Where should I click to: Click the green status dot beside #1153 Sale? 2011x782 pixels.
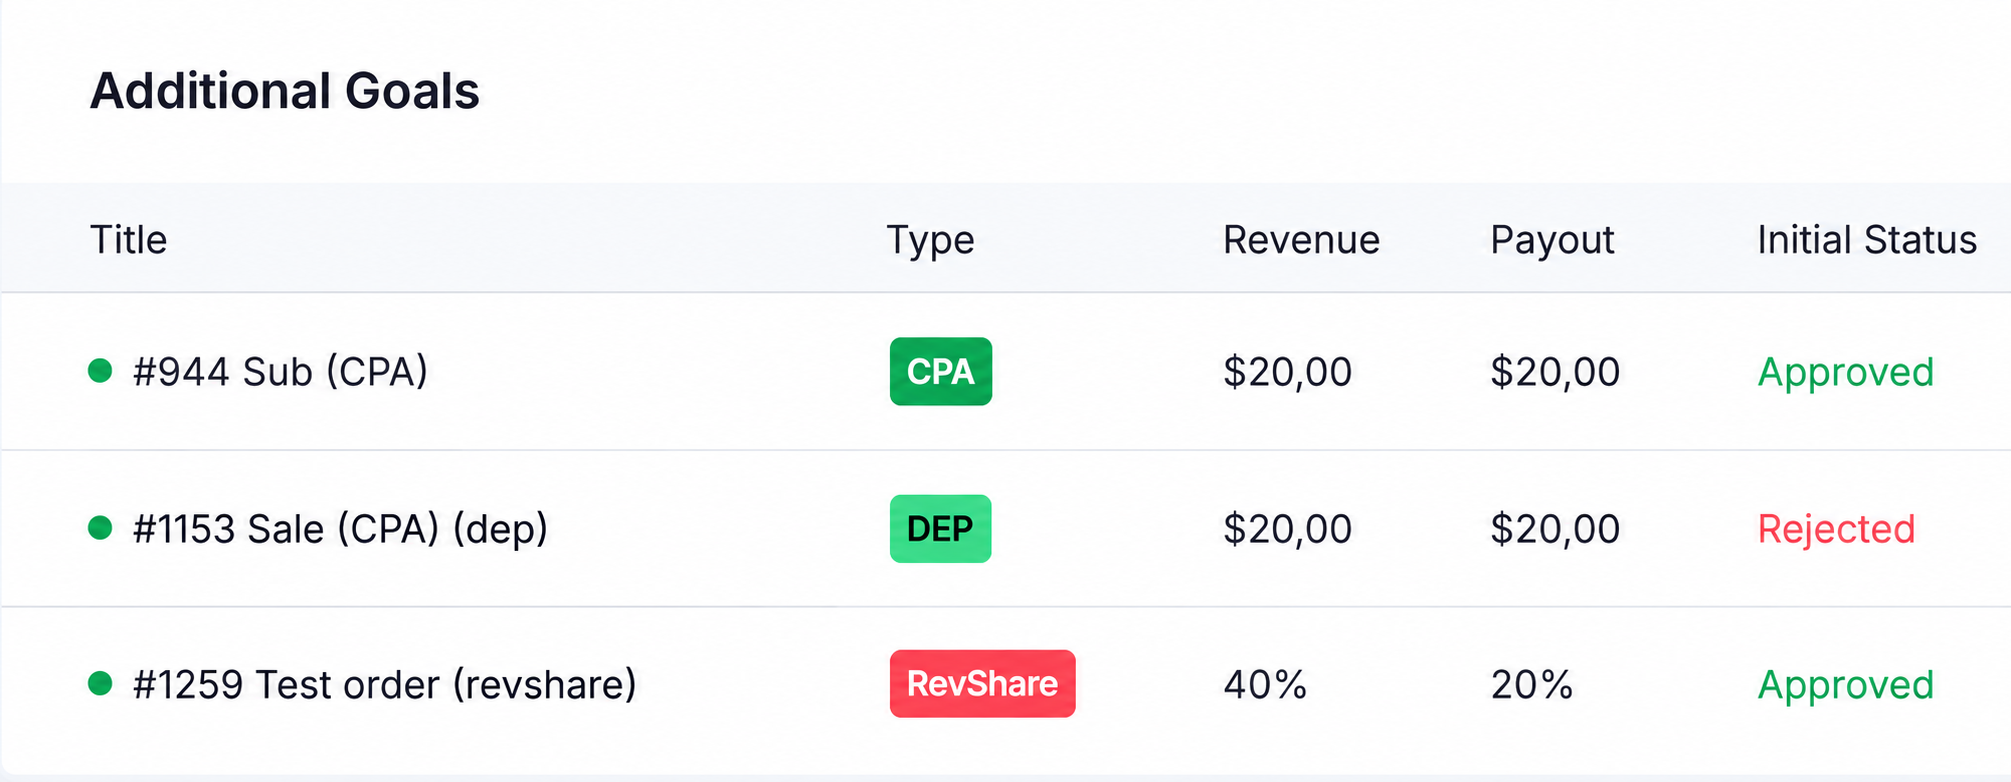point(100,528)
